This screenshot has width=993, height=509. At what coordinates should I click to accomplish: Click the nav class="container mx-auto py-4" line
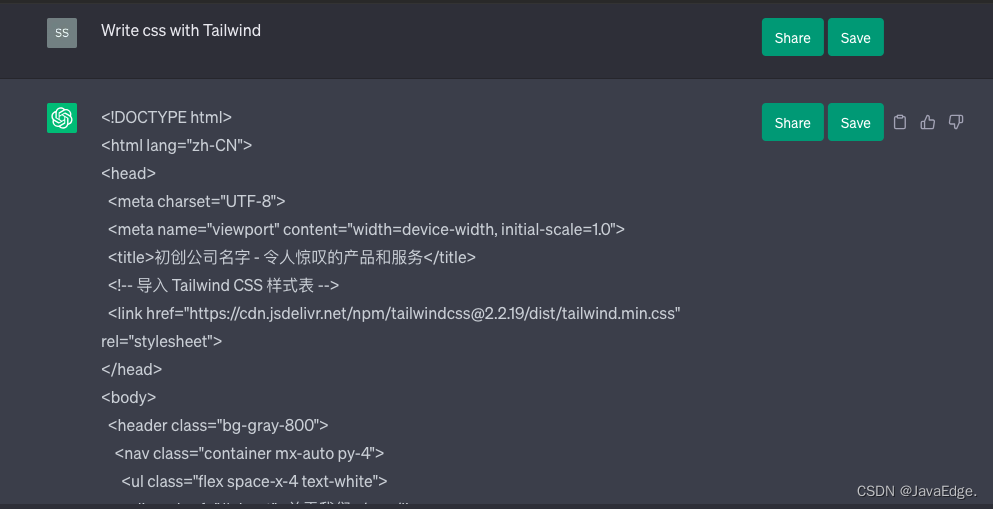pos(250,453)
